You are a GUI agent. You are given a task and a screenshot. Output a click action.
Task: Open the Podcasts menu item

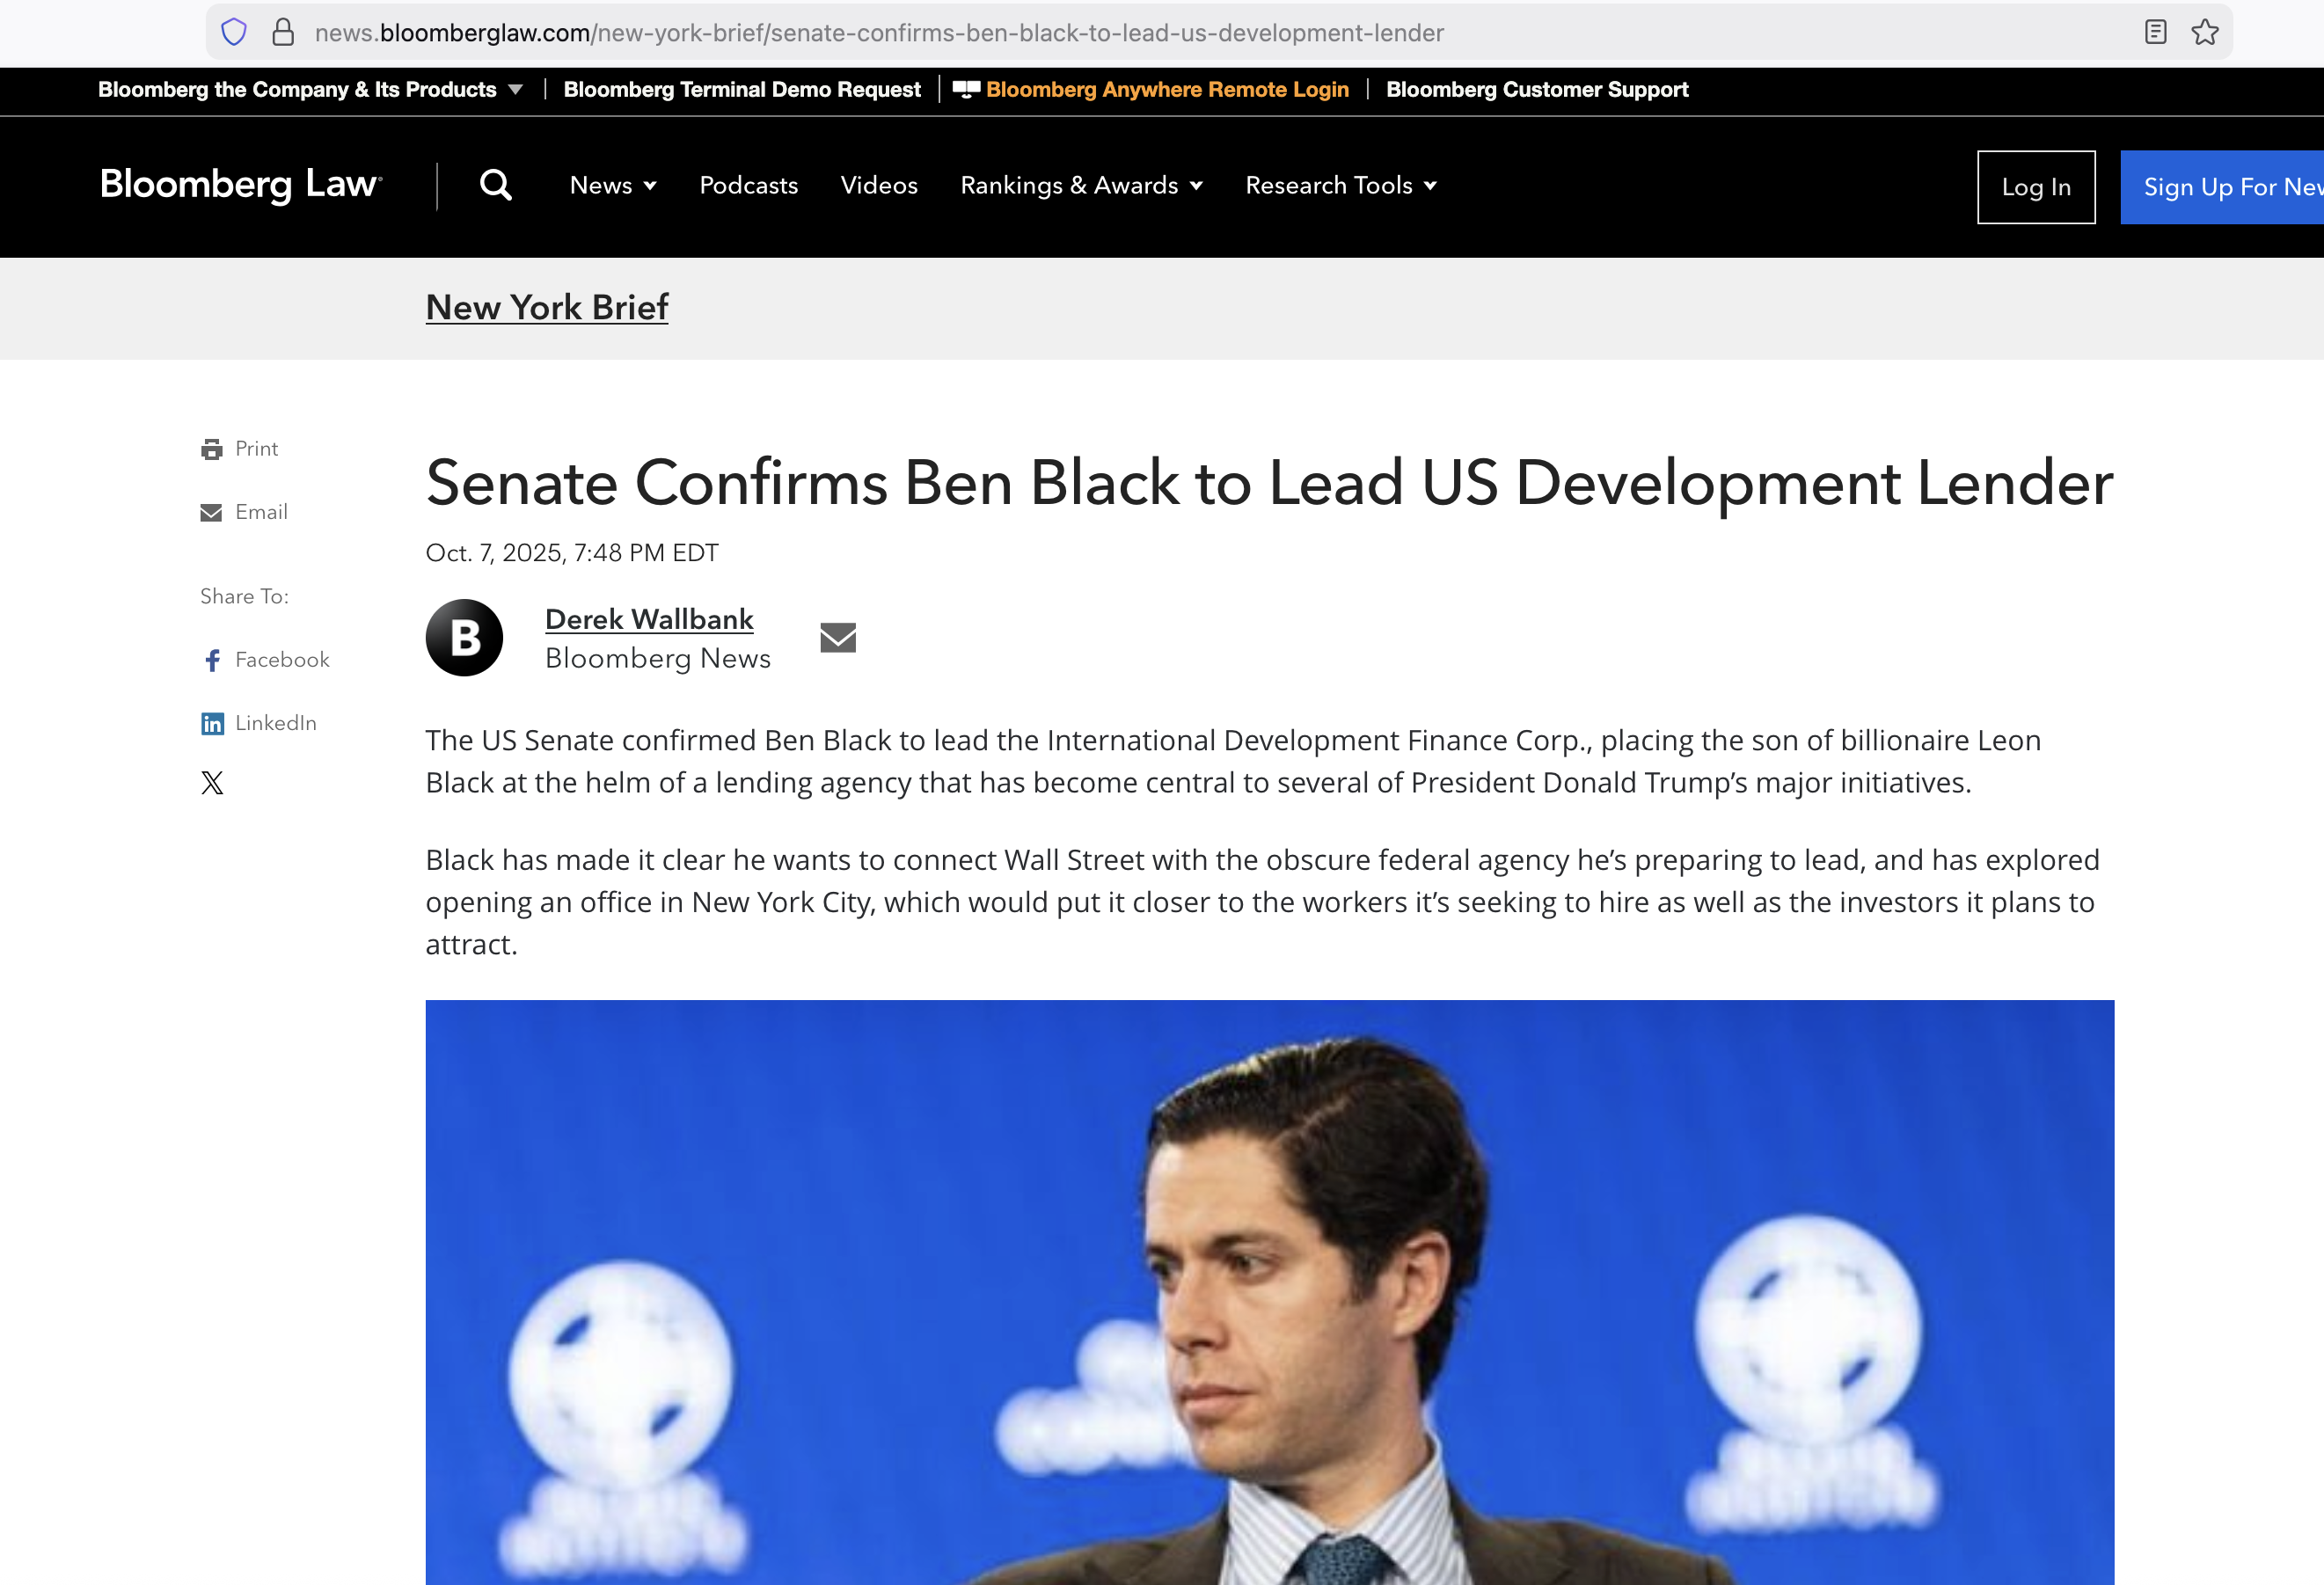click(x=748, y=186)
